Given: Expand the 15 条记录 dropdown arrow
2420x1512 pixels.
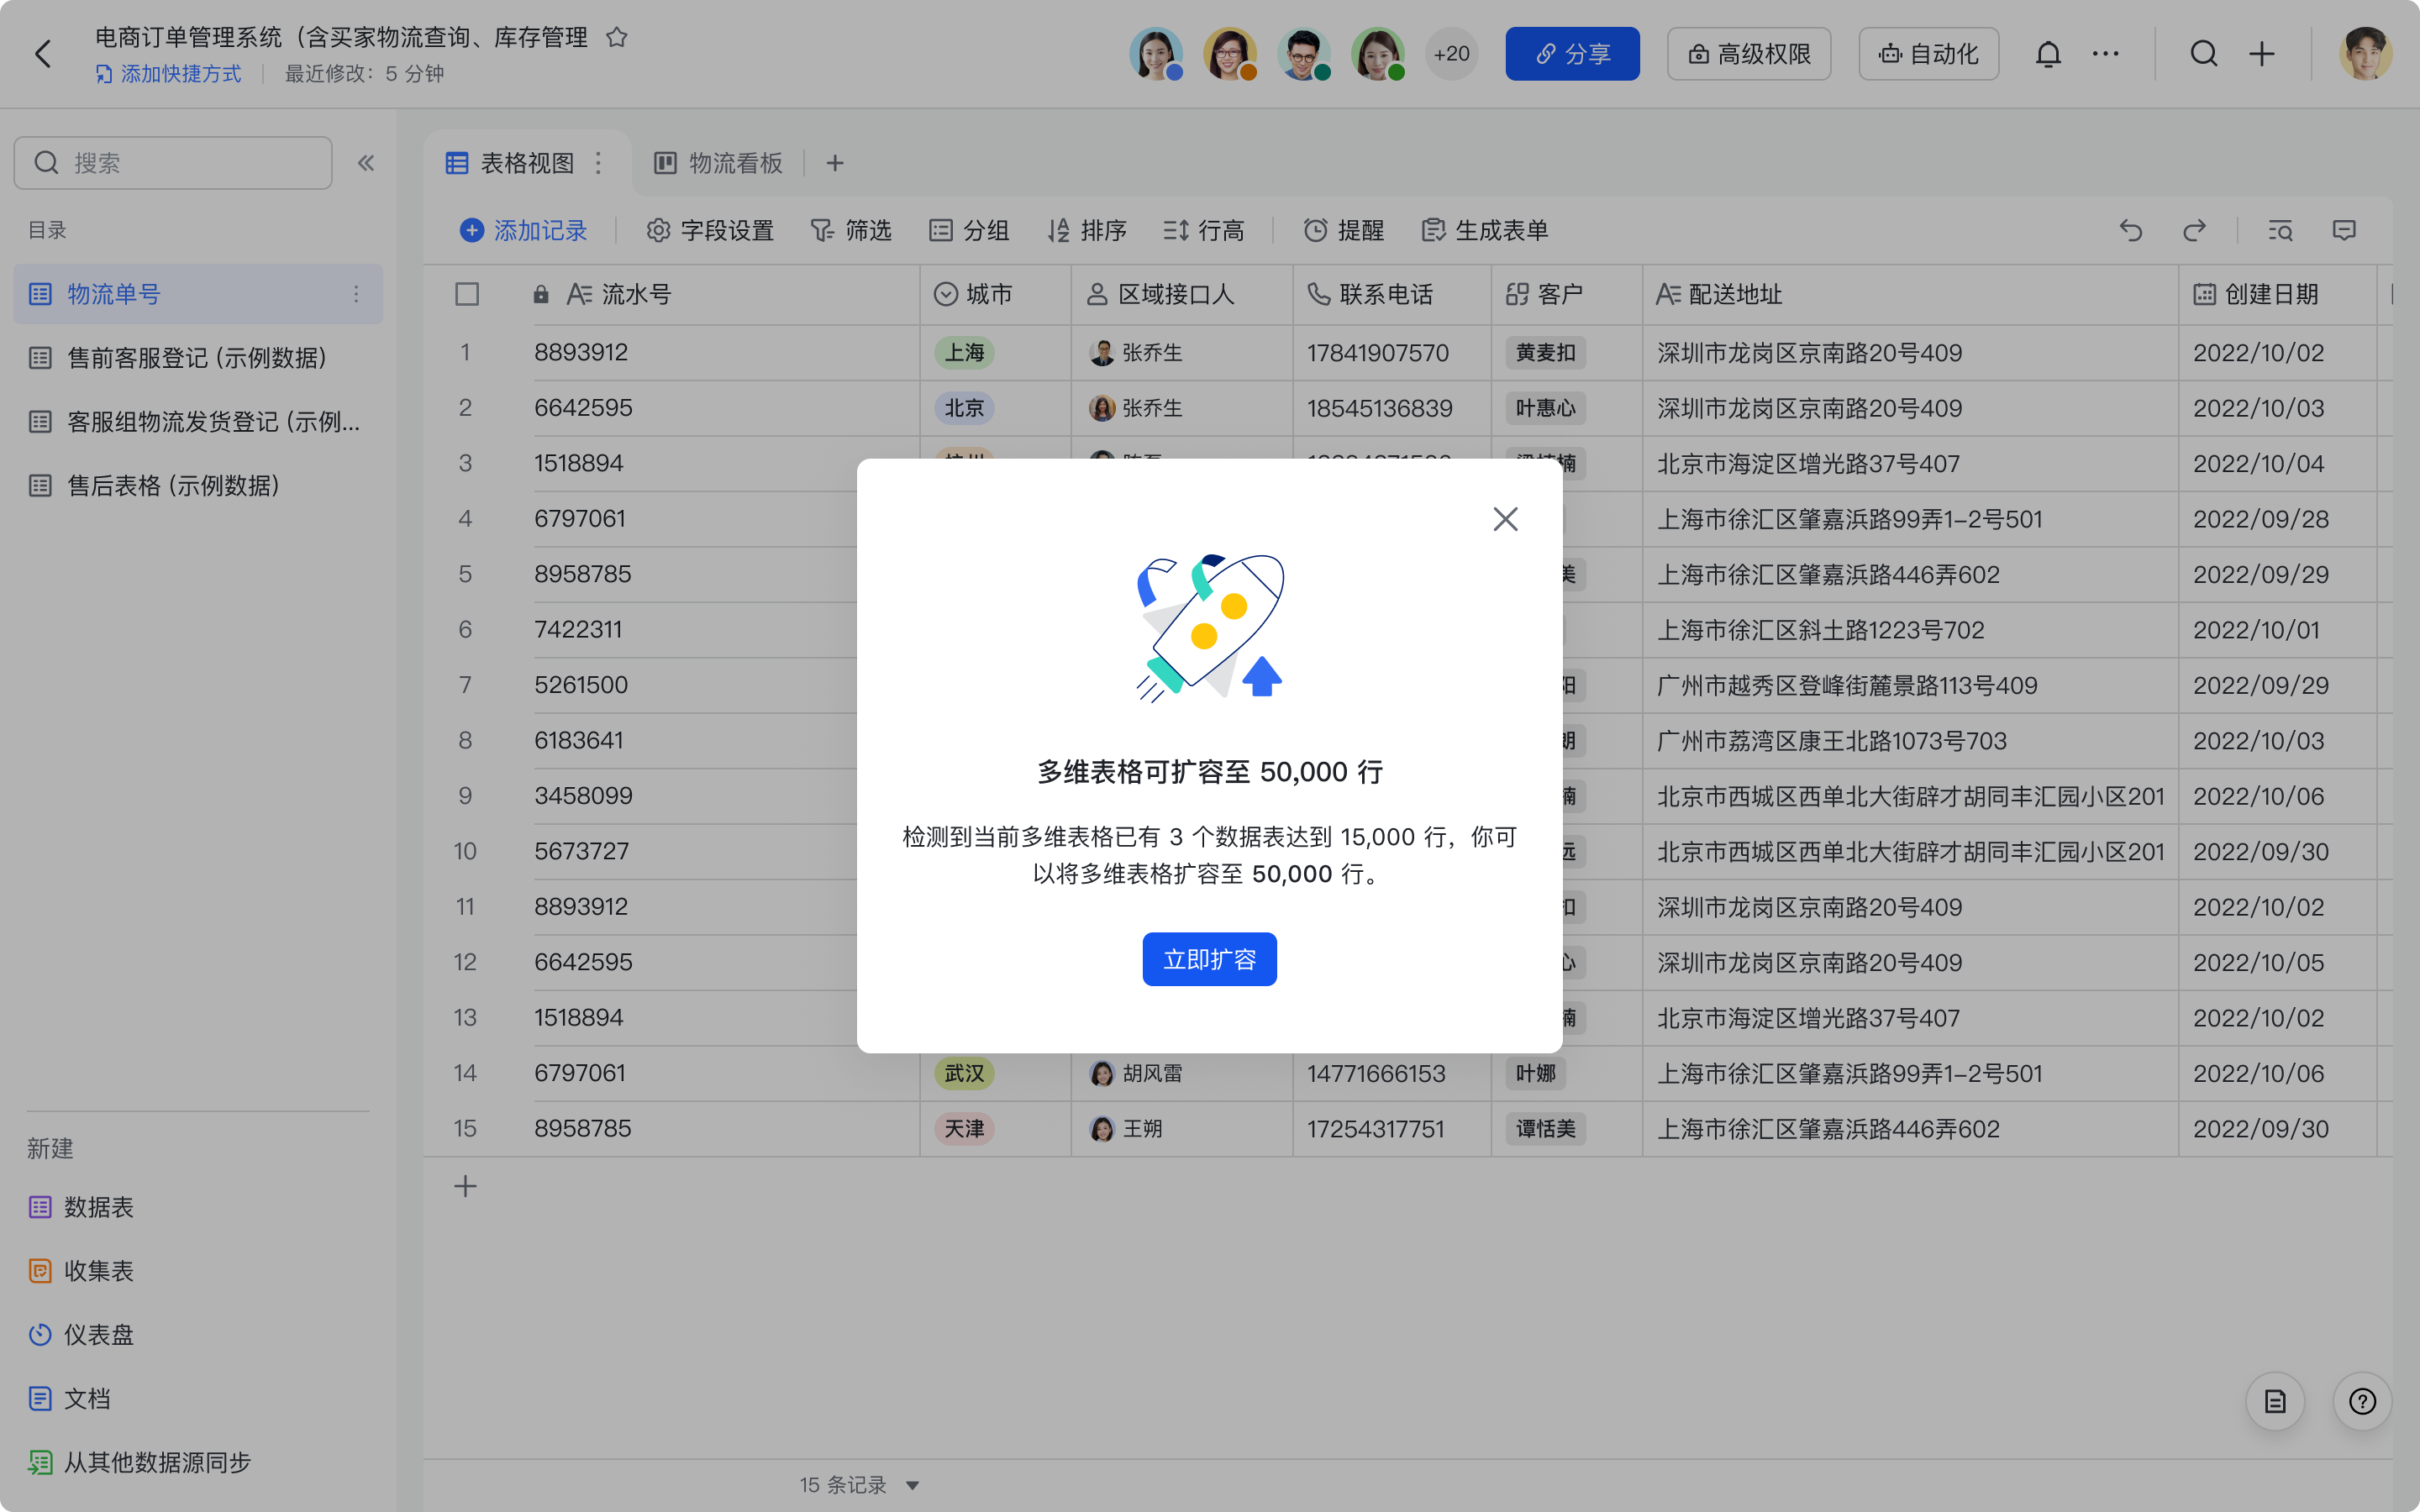Looking at the screenshot, I should tap(912, 1485).
